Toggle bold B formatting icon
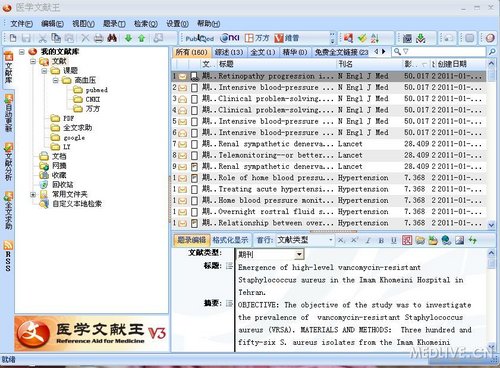The width and height of the screenshot is (500, 368). pos(381,240)
